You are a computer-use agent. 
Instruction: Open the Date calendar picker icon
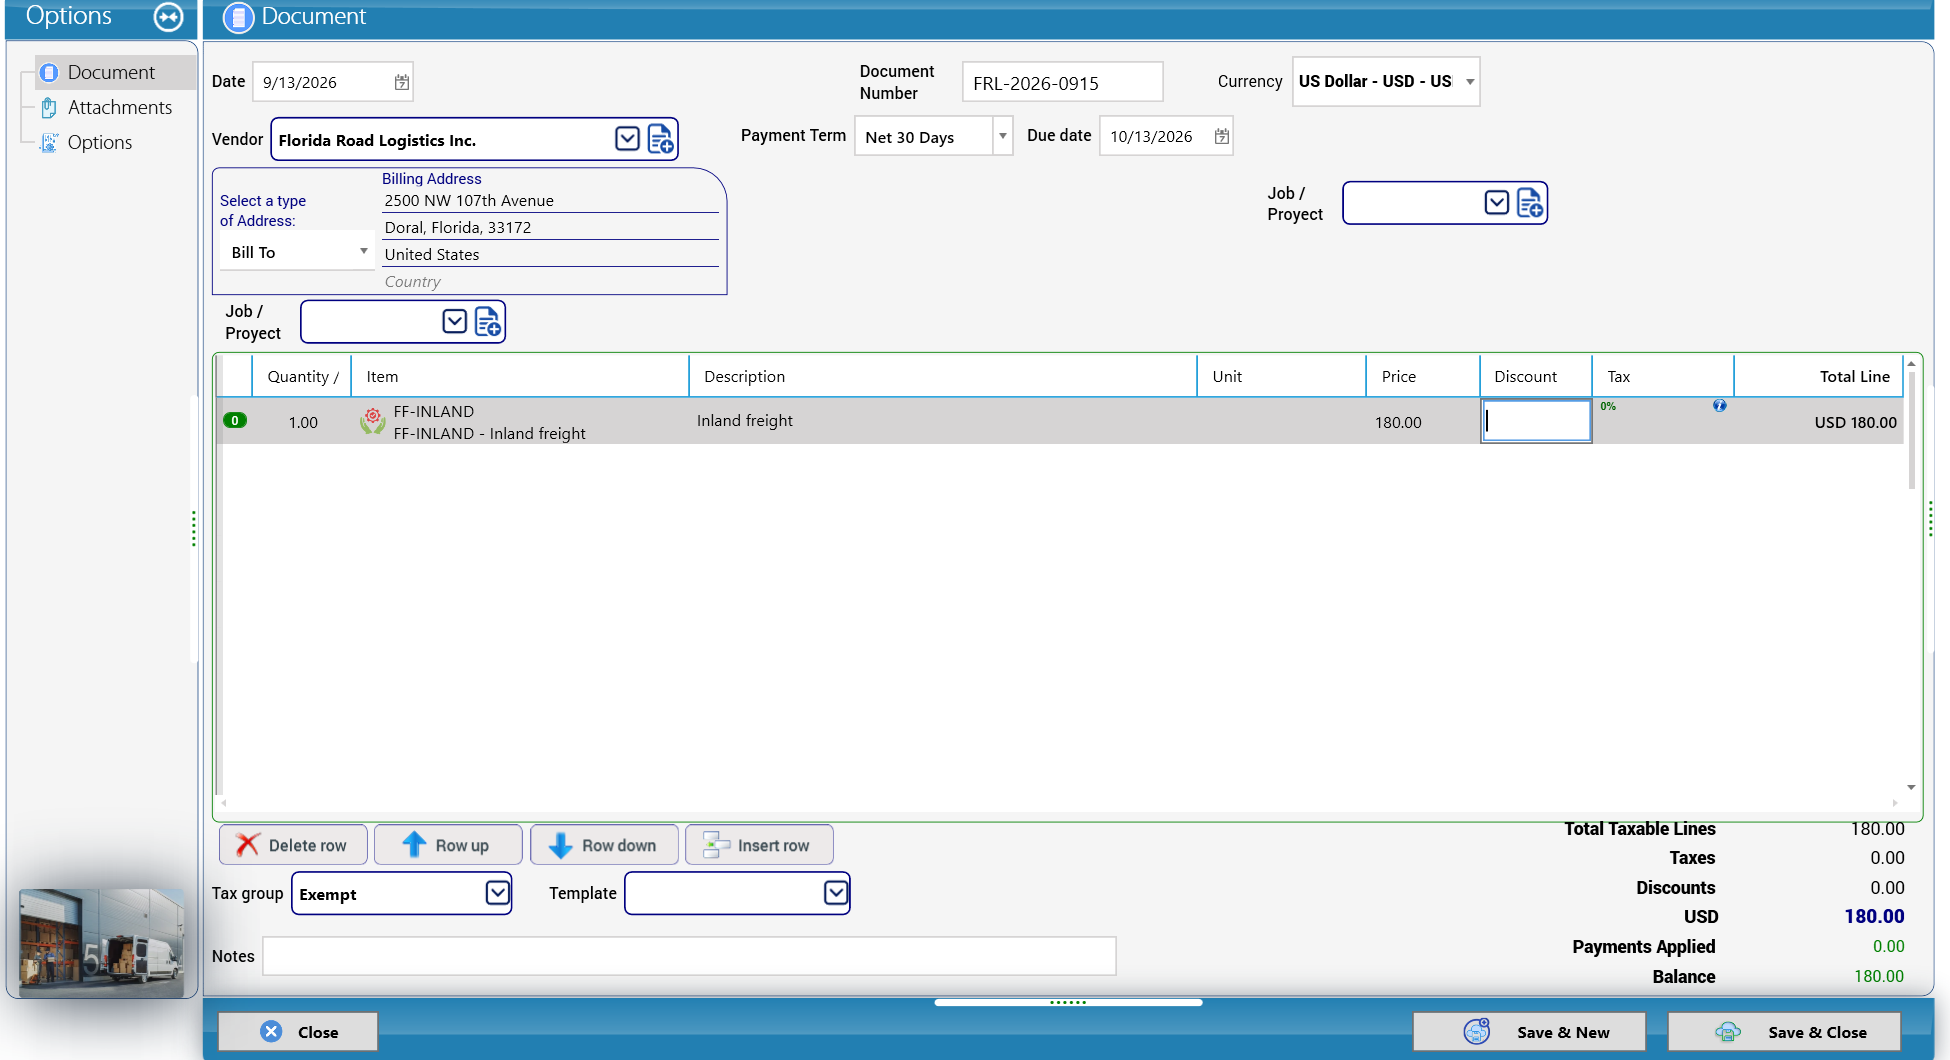click(x=402, y=82)
